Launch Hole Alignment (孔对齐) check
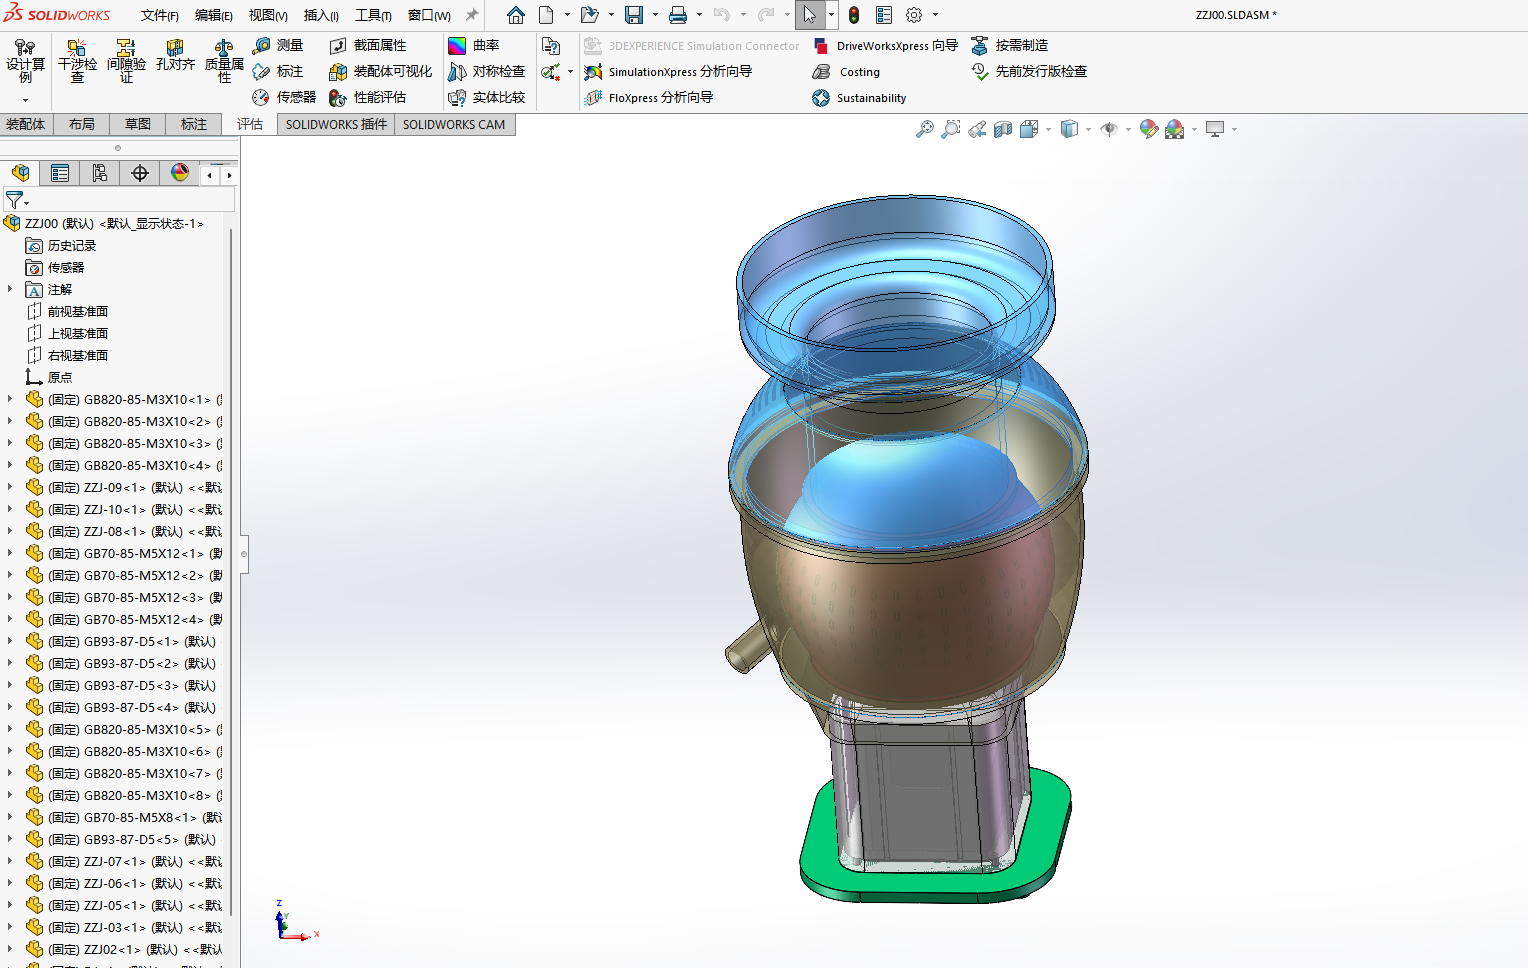The width and height of the screenshot is (1528, 968). [x=175, y=56]
